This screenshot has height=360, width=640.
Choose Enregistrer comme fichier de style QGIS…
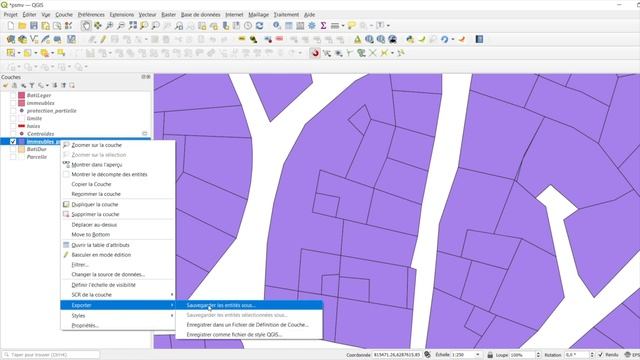249,334
